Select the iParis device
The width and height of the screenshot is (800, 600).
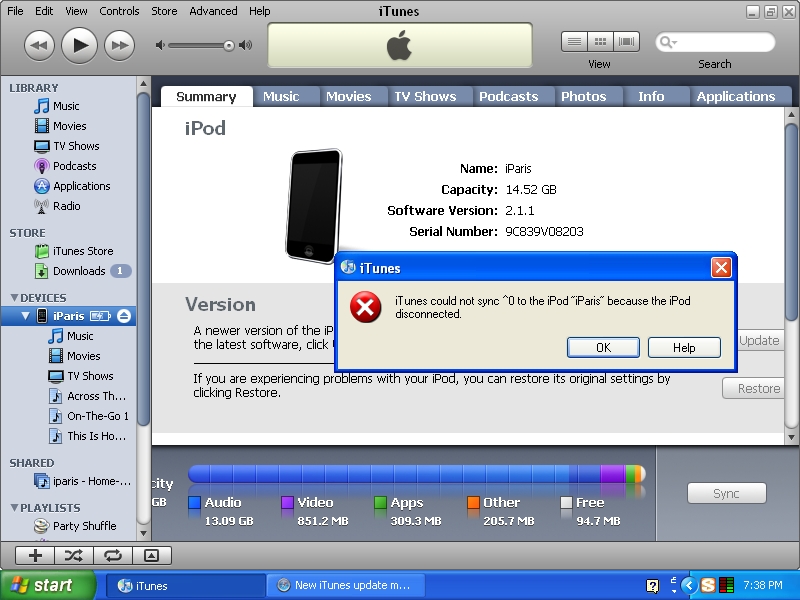[x=68, y=316]
